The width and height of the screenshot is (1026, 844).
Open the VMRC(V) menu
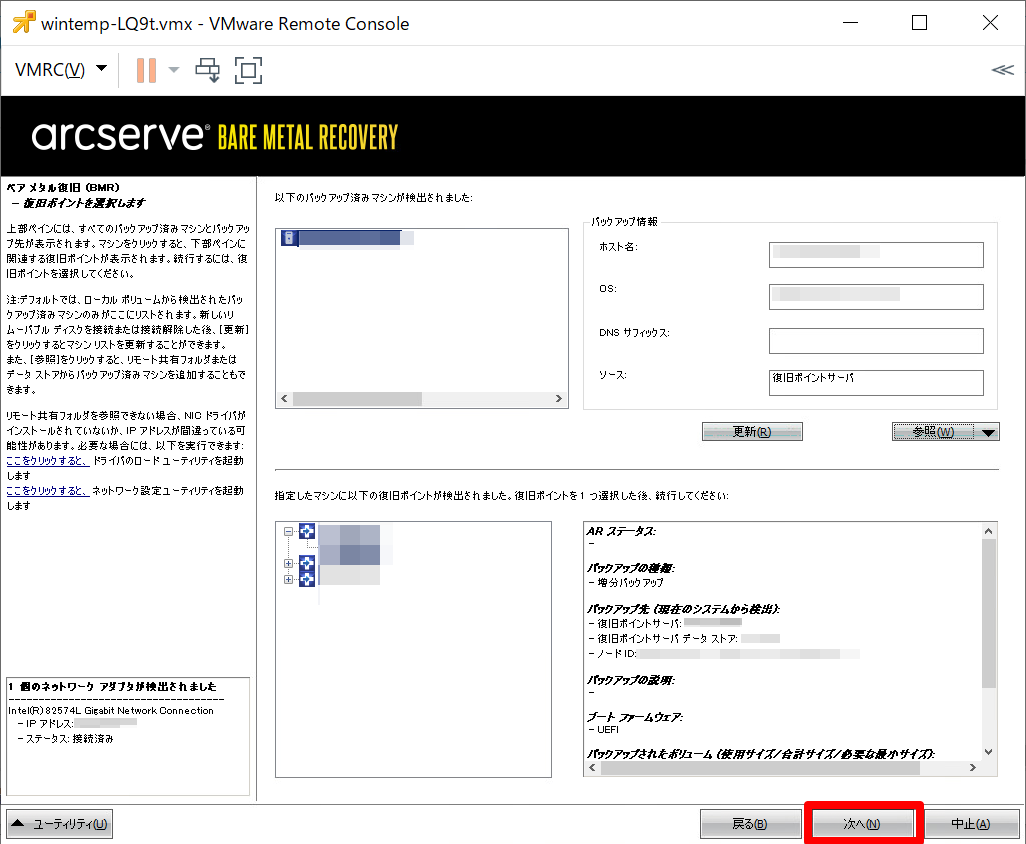(60, 69)
